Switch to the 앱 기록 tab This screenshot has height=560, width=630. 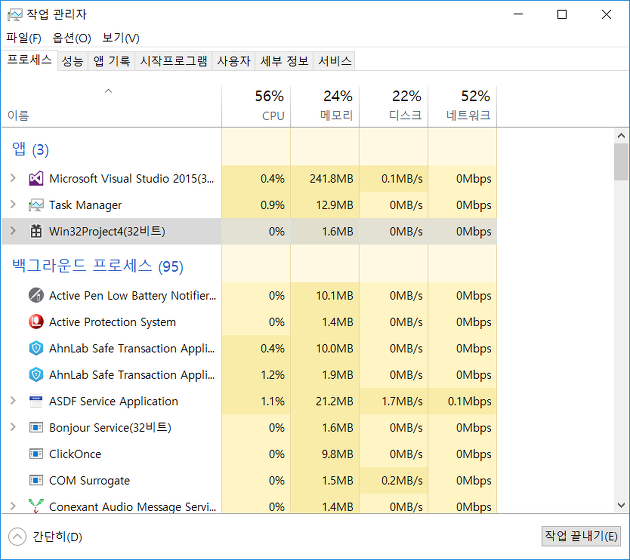tap(112, 61)
